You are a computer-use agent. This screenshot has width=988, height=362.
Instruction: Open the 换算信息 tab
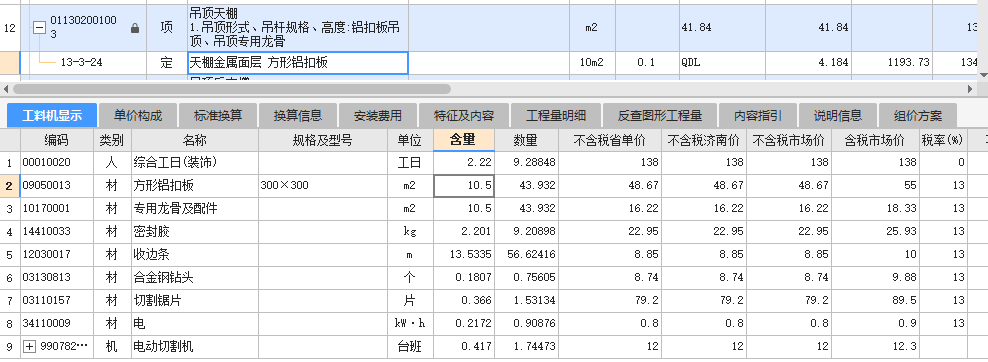(x=297, y=116)
